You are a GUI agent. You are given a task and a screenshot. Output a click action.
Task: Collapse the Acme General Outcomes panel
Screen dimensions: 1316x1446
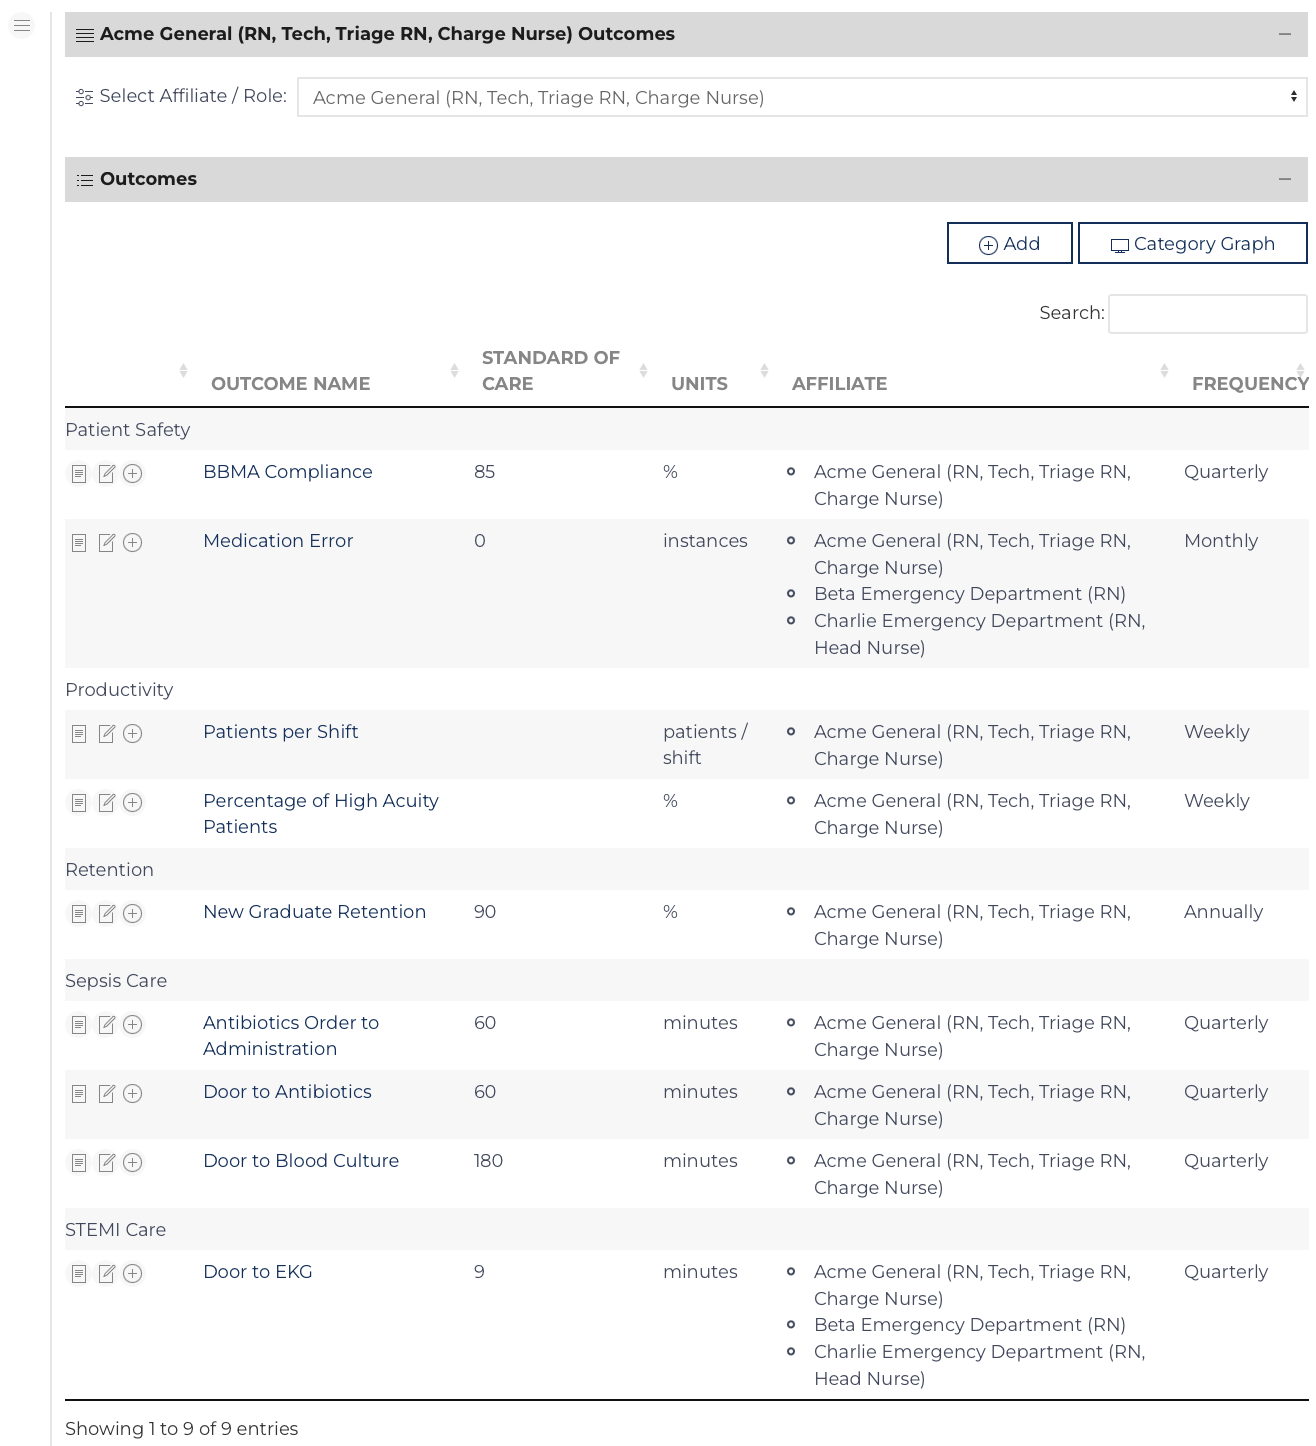point(1285,34)
